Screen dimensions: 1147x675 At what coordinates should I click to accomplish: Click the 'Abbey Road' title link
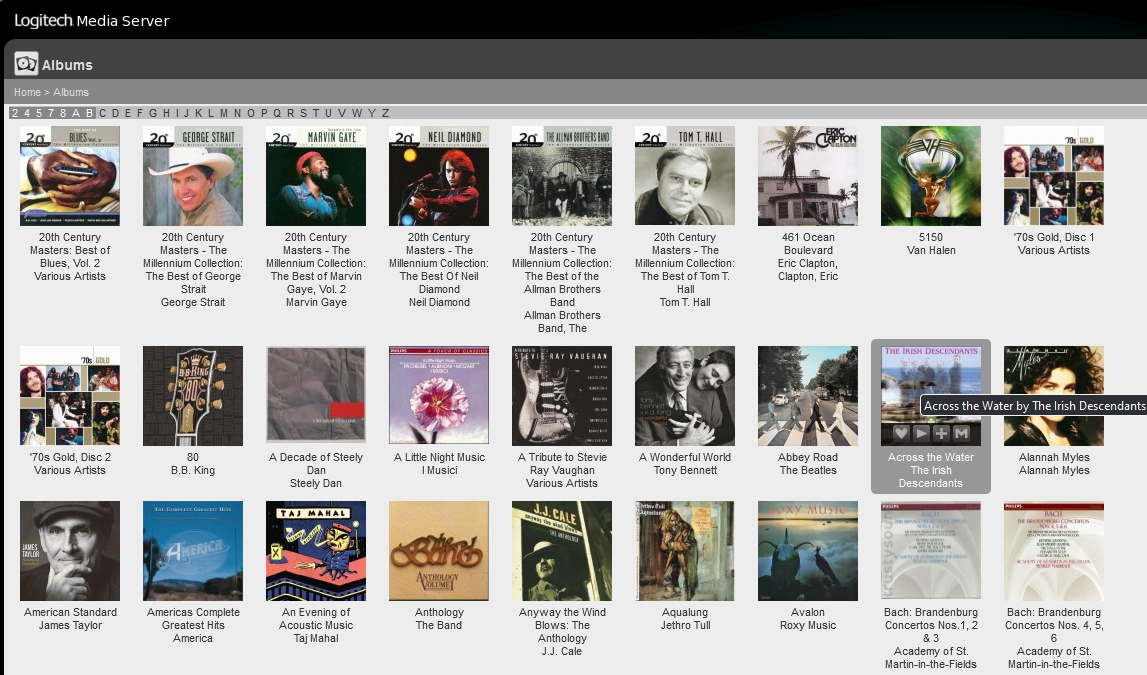tap(808, 457)
